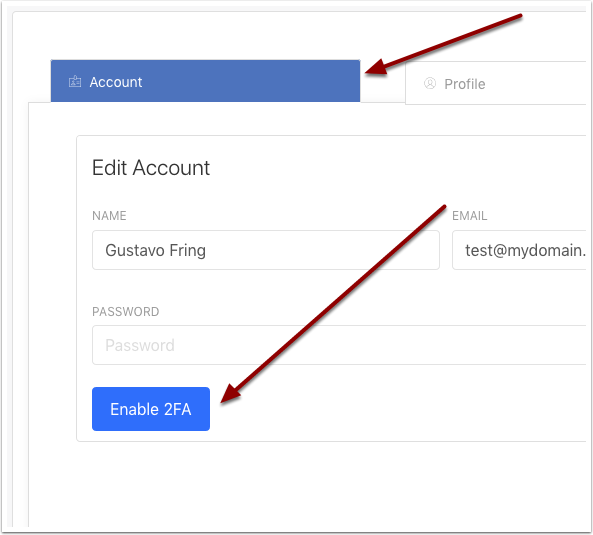Click the PASSWORD field label
This screenshot has width=593, height=535.
click(126, 312)
